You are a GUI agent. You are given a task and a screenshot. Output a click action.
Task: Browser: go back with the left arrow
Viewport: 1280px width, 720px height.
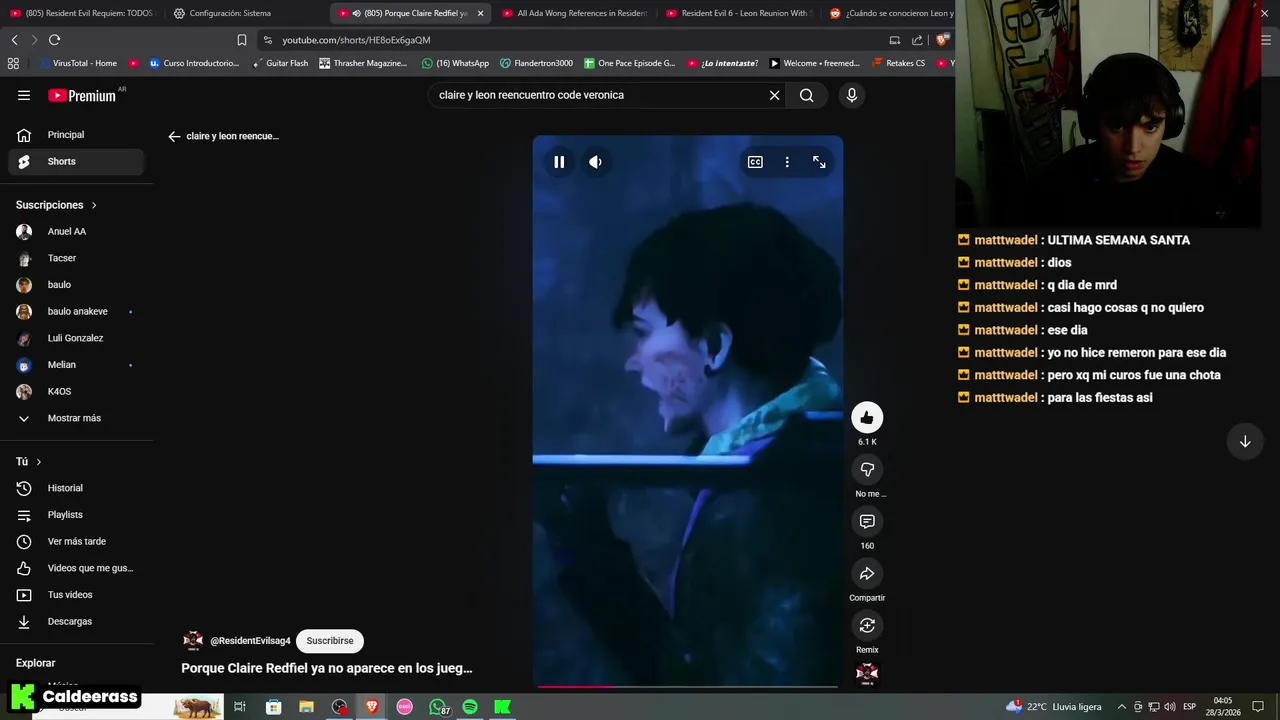pos(14,40)
